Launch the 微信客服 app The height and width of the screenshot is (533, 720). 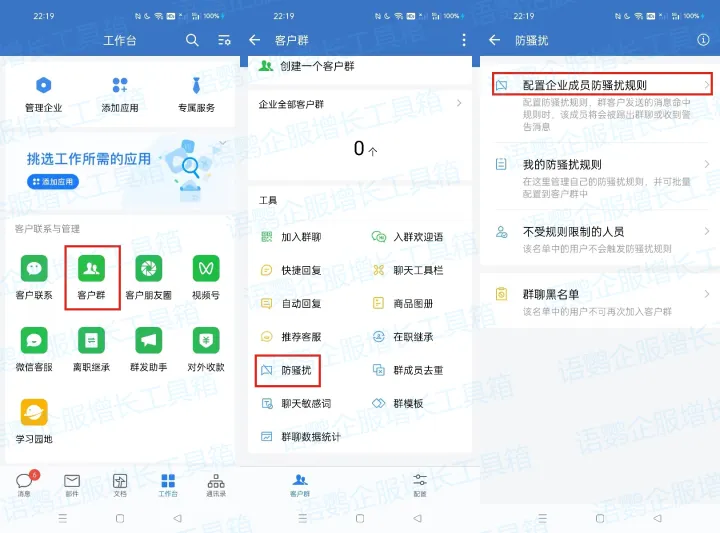(x=34, y=341)
